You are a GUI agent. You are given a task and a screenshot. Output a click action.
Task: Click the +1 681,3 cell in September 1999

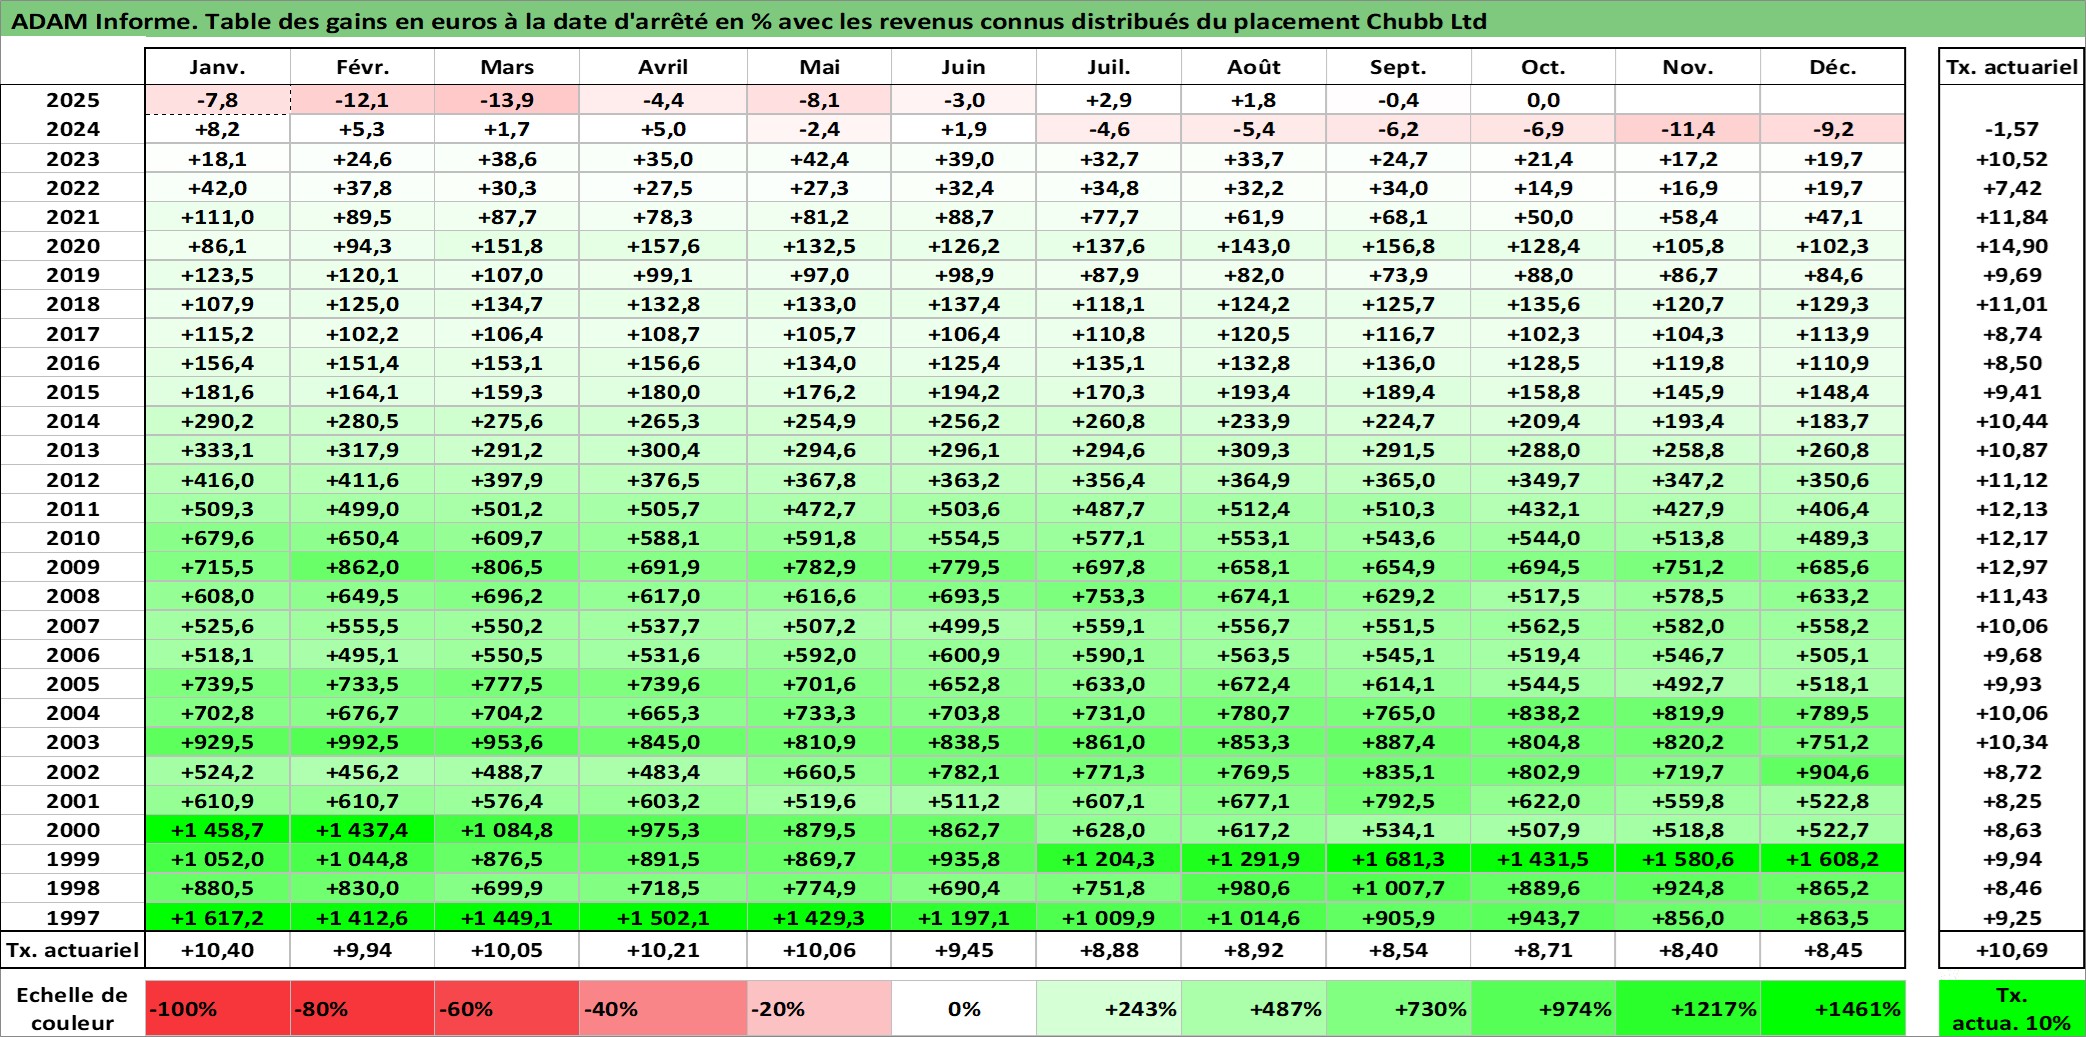1398,859
